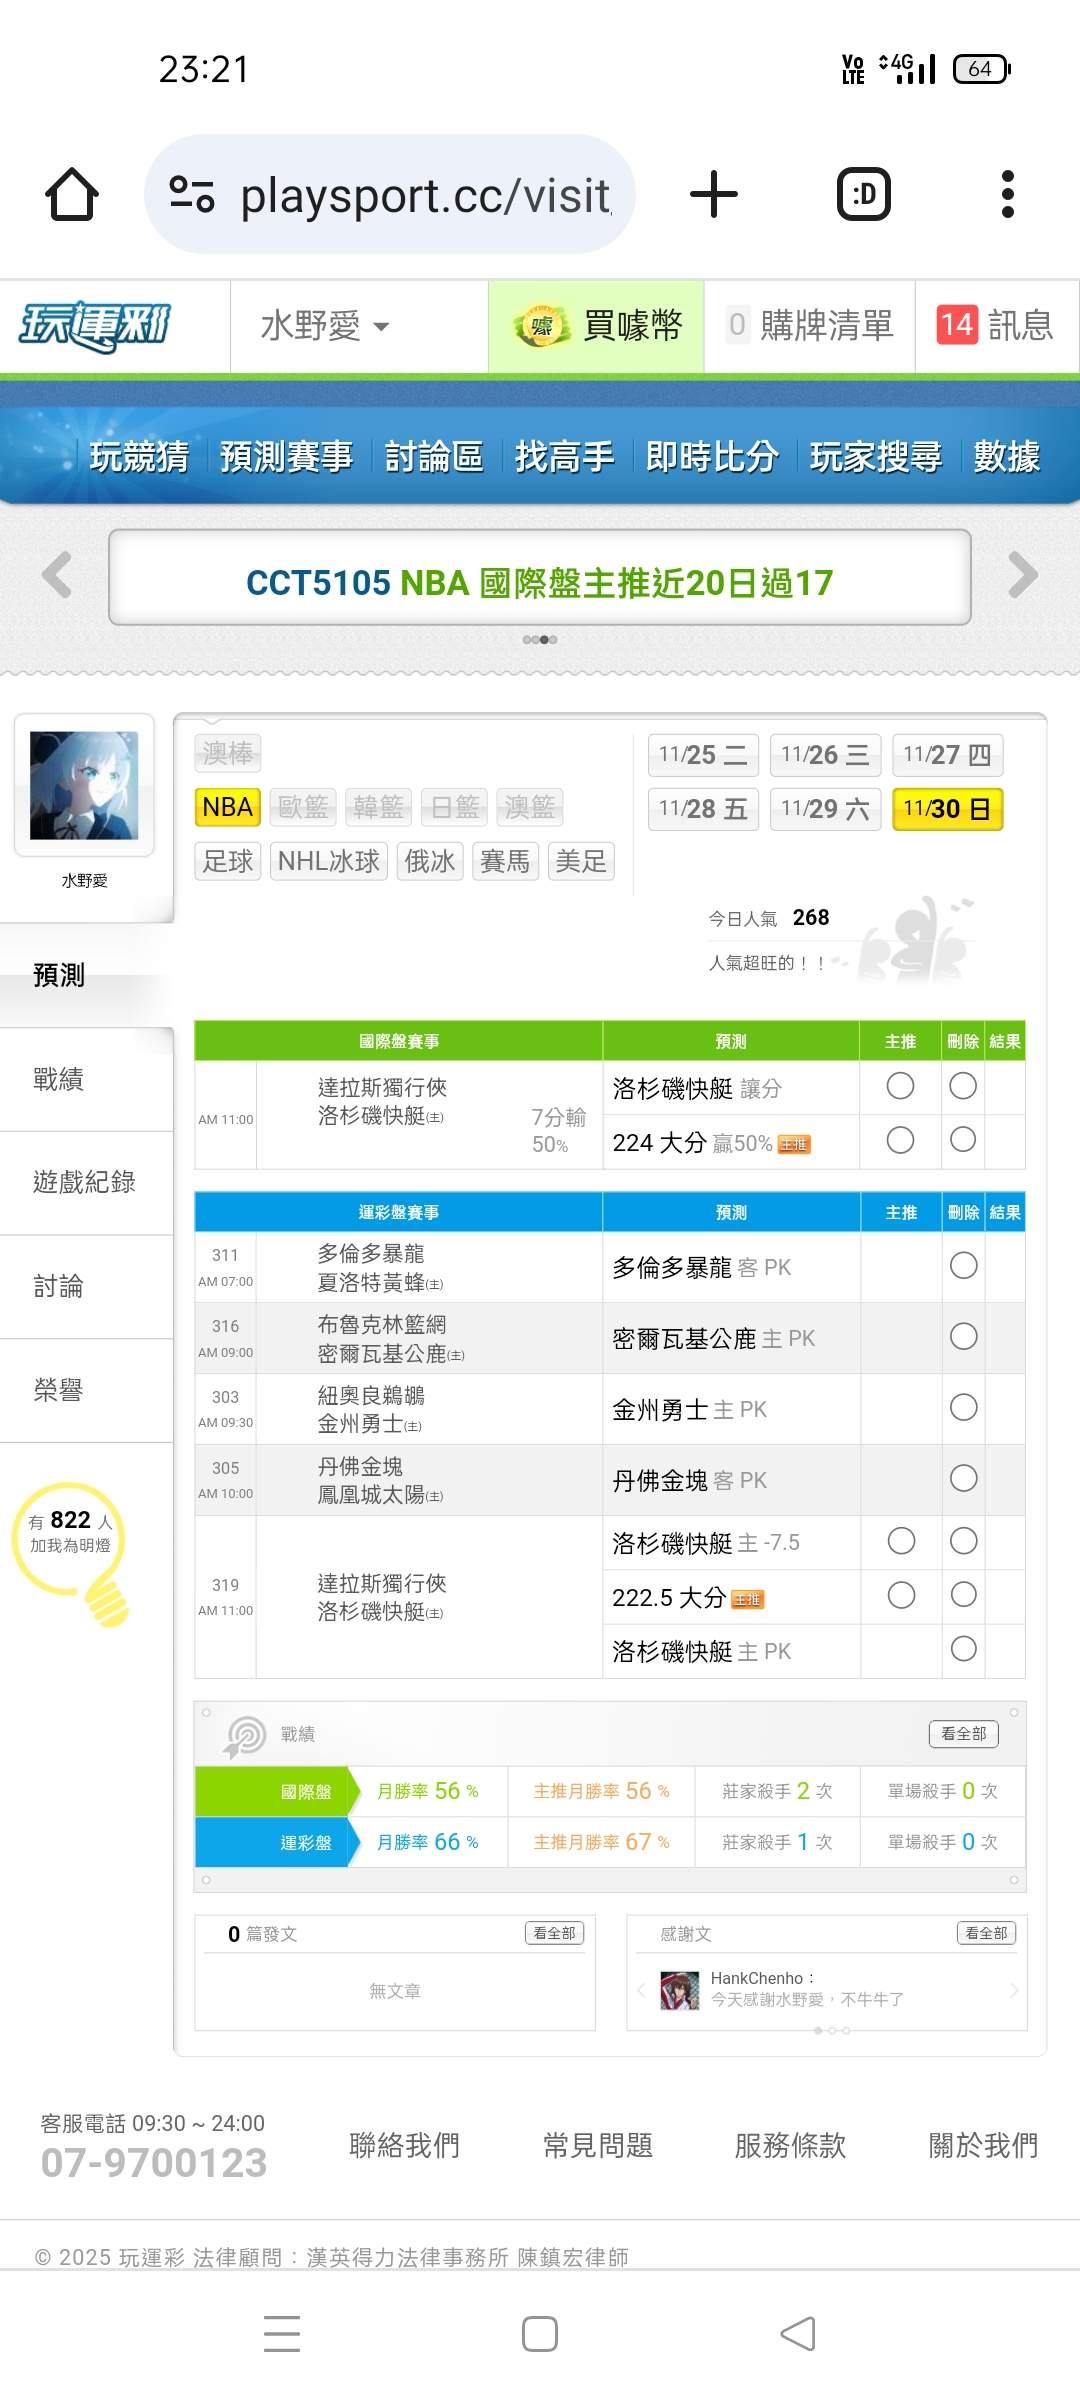1080x2400 pixels.
Task: Choose date 11/25 二
Action: click(703, 755)
